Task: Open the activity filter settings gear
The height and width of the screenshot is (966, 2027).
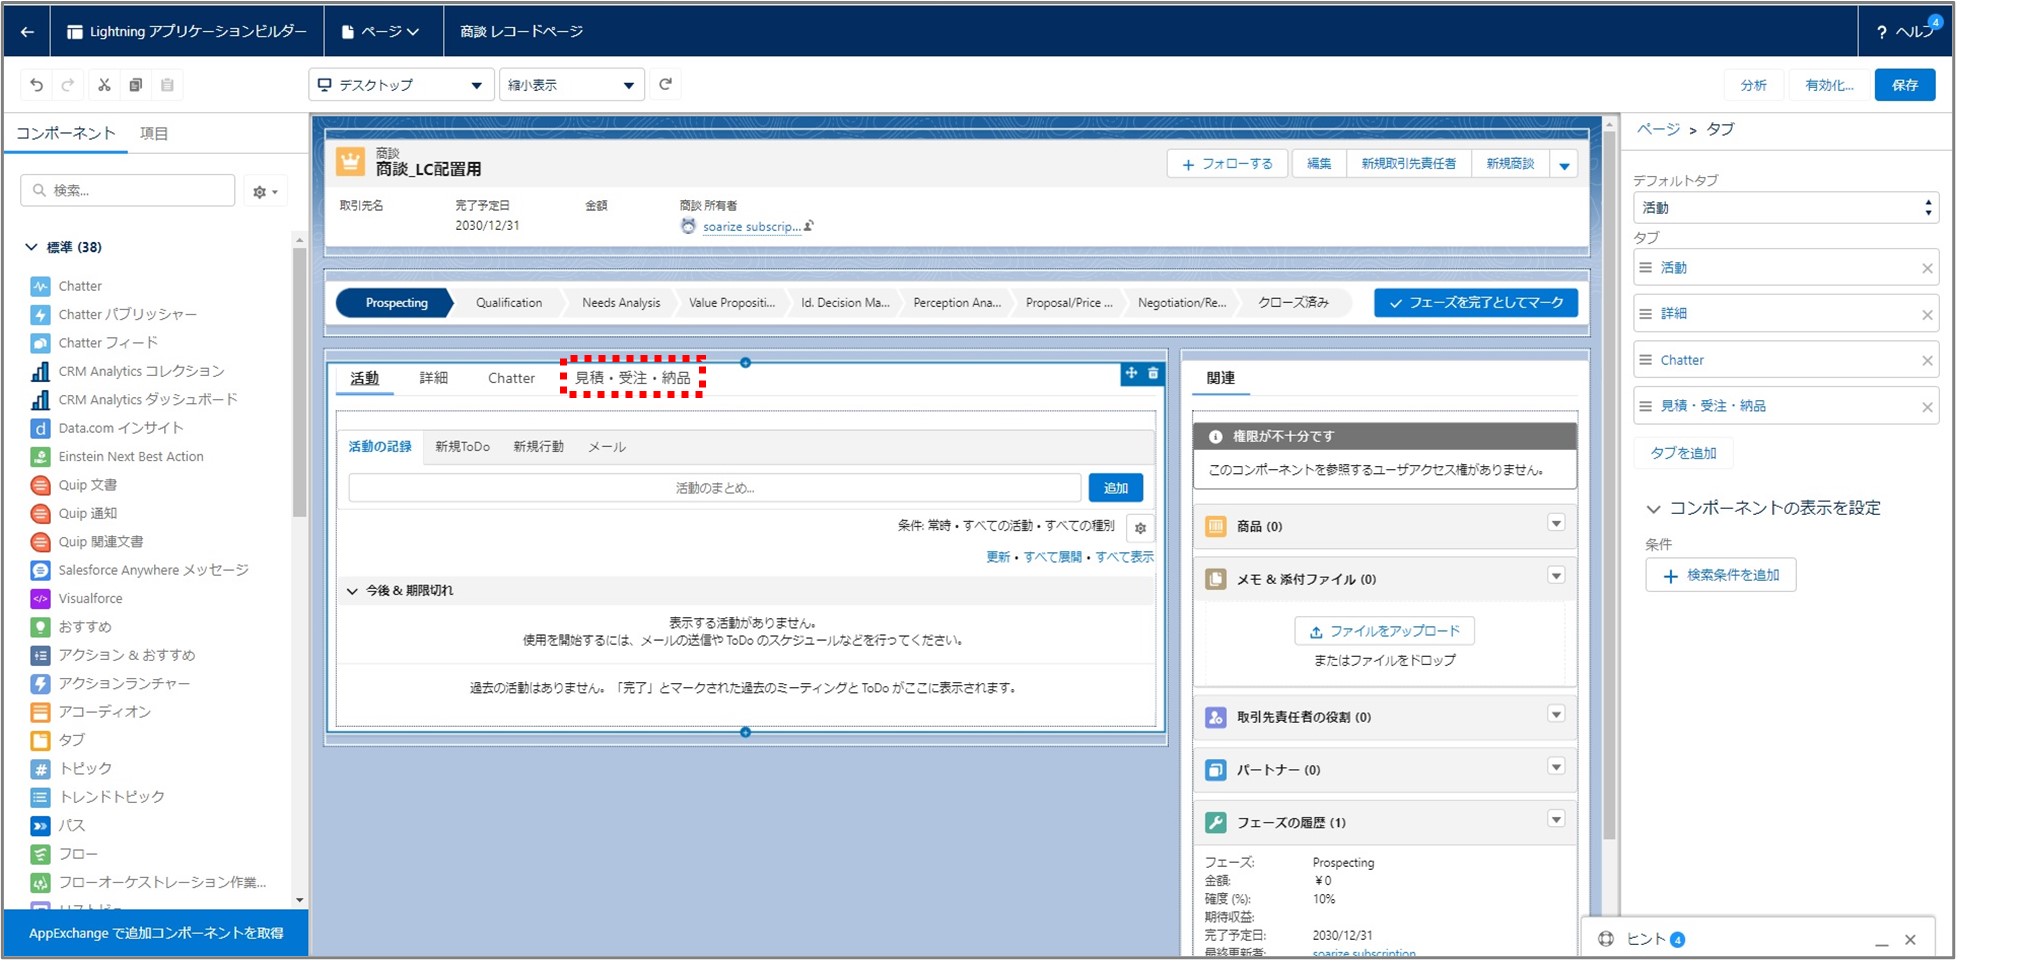Action: coord(1140,528)
